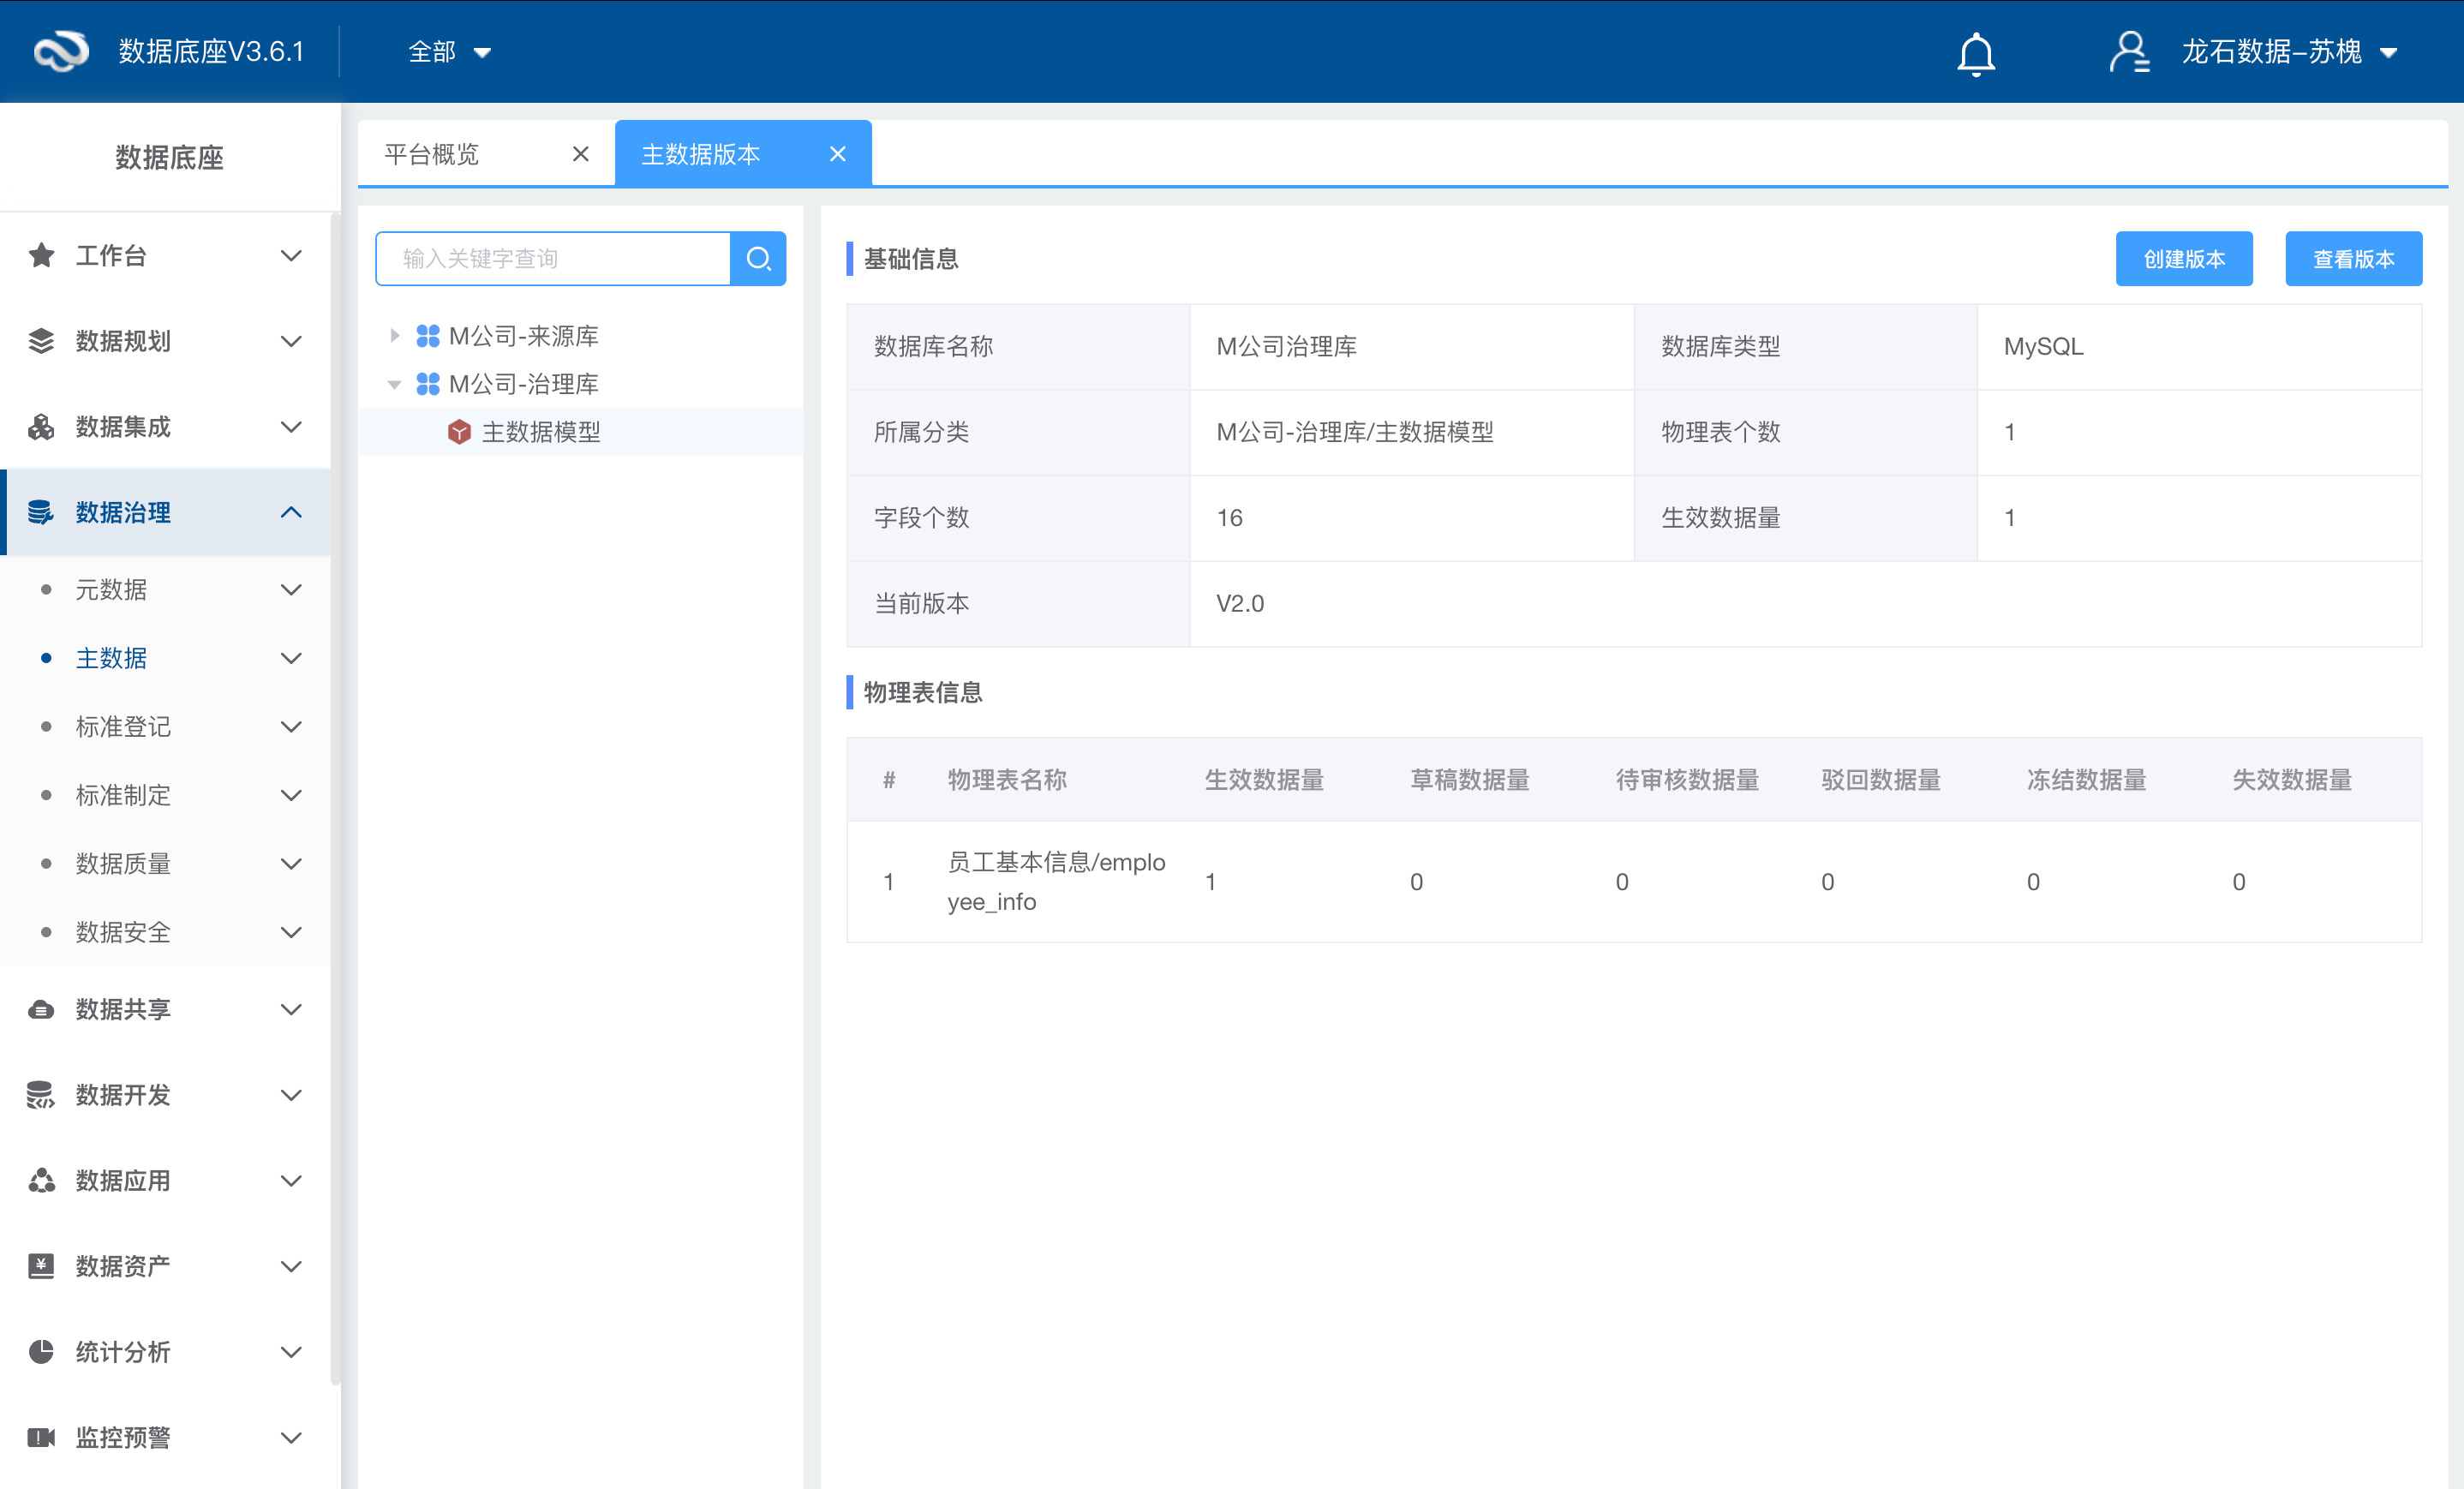Click the user profile avatar icon
The image size is (2464, 1489).
2129,52
